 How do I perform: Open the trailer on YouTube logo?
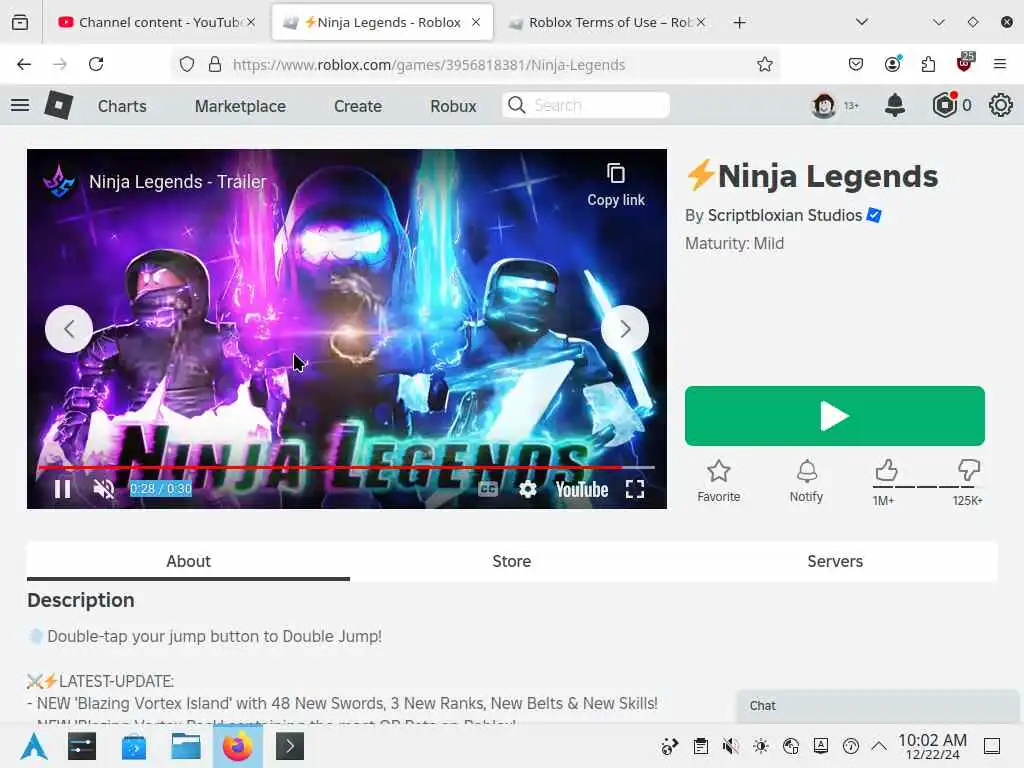(581, 488)
